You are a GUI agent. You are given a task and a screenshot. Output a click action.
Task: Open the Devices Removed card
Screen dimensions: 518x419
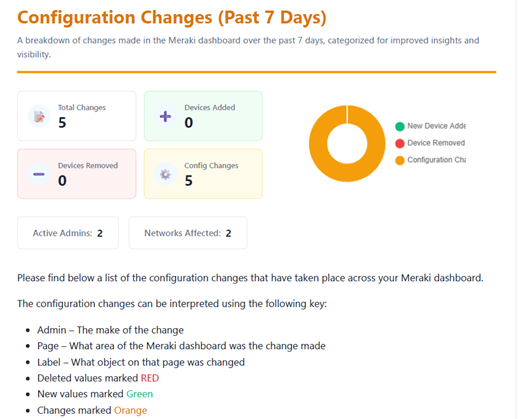(77, 174)
